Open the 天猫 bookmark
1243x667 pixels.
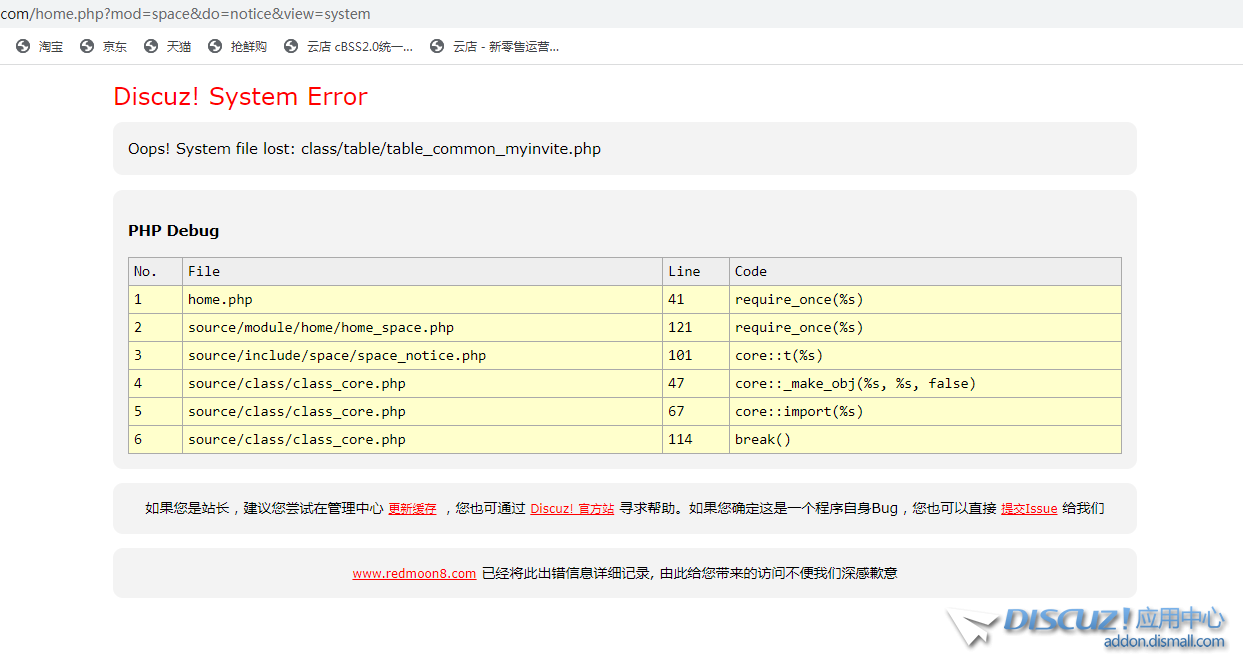click(179, 46)
